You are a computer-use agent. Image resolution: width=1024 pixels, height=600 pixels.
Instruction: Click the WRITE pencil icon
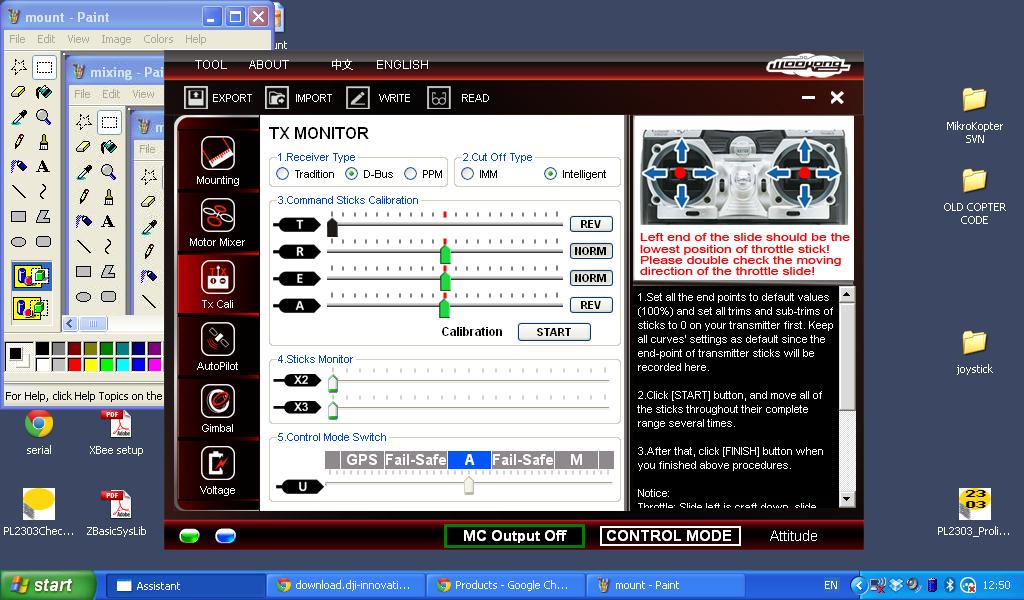358,98
